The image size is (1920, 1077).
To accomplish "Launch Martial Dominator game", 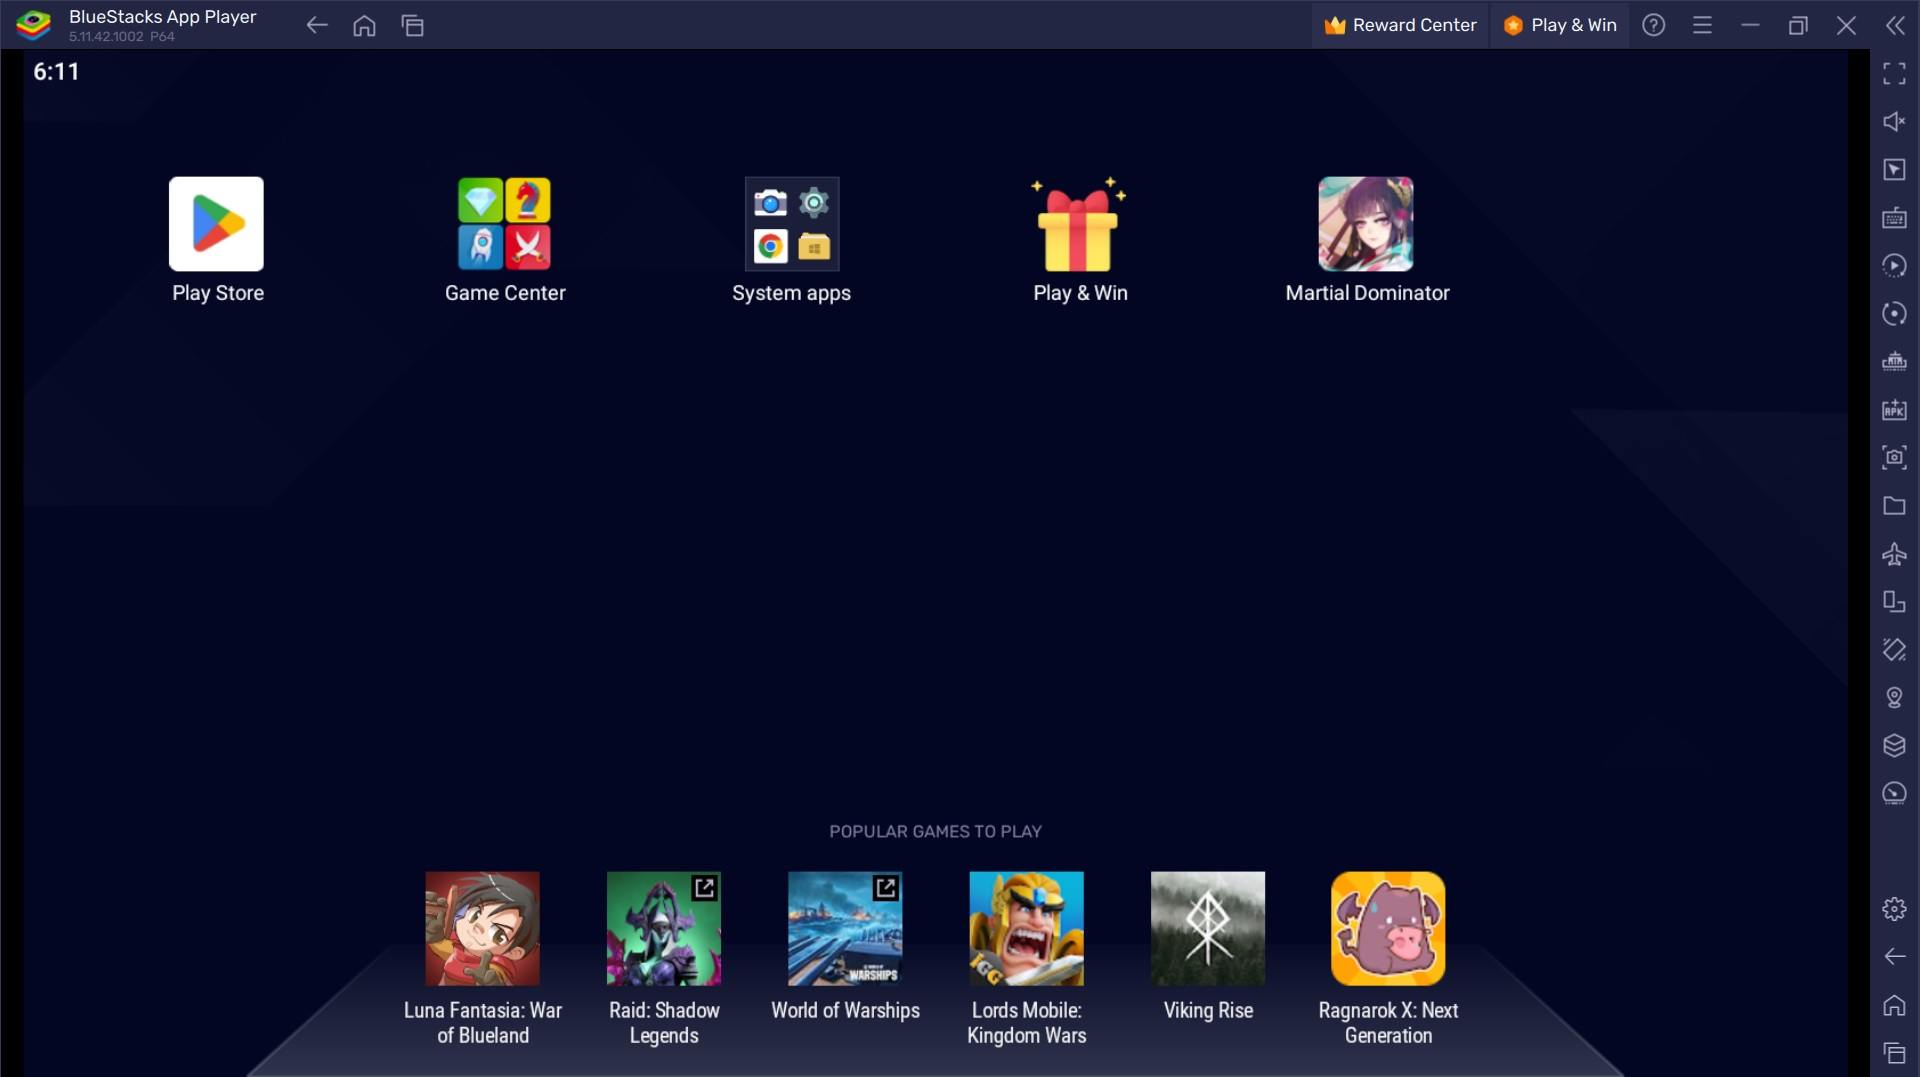I will 1366,224.
